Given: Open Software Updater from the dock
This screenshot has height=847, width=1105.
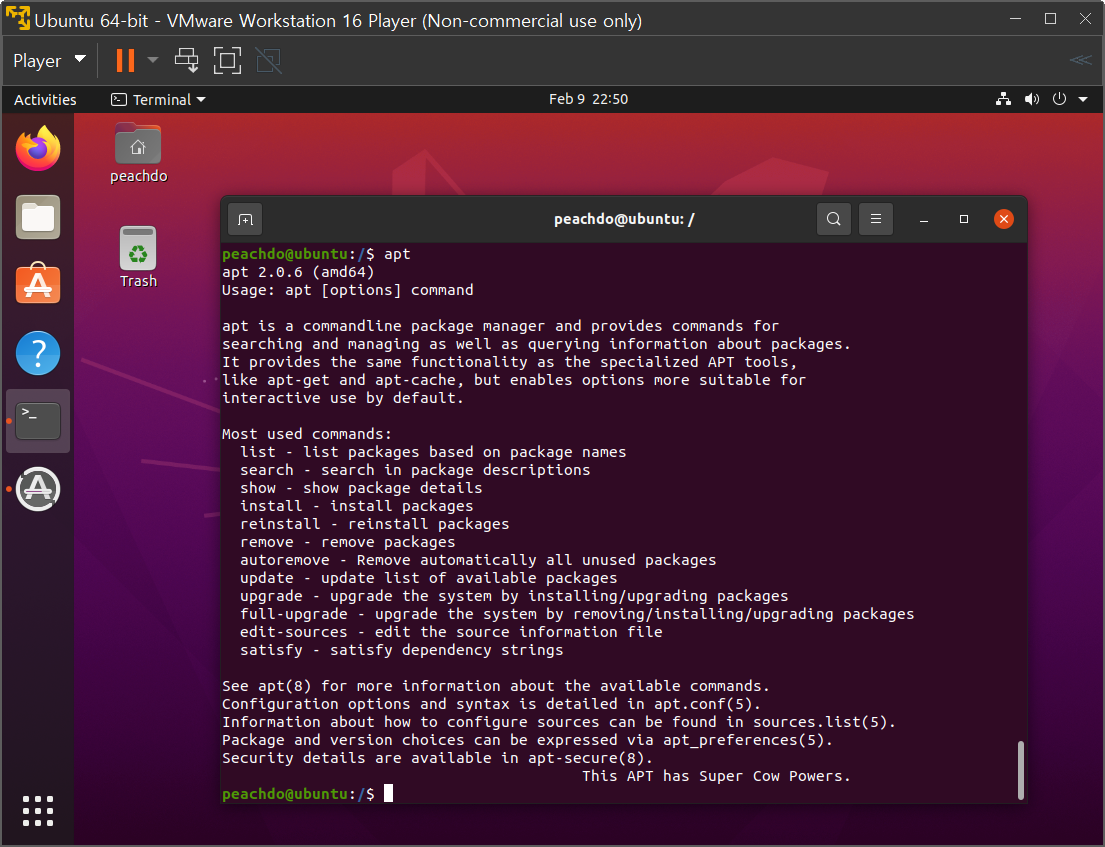Looking at the screenshot, I should (x=38, y=488).
